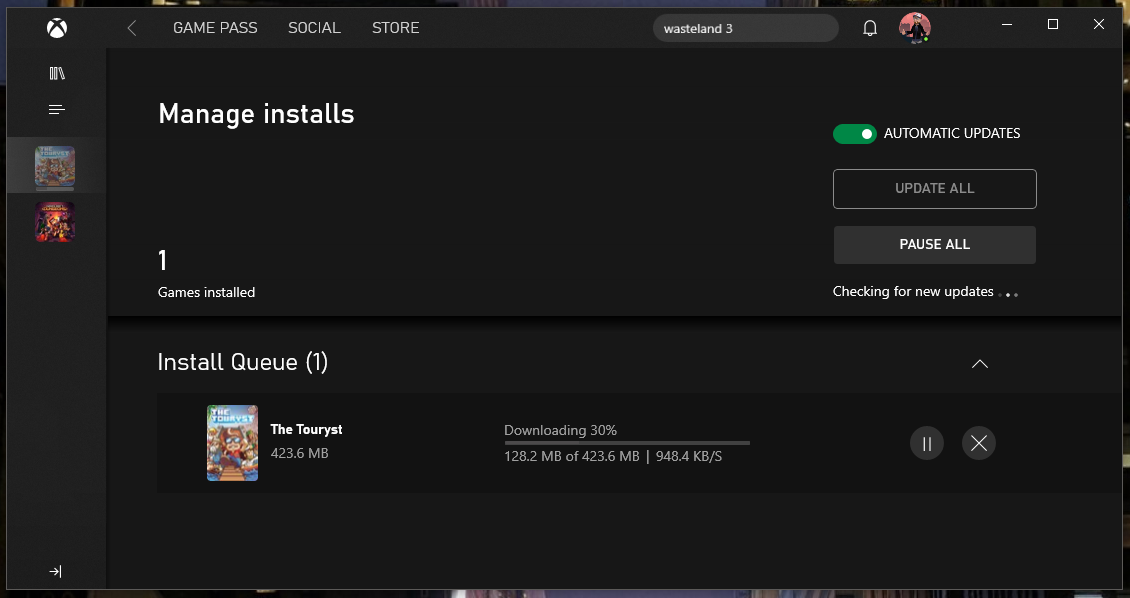Click the 128.2 MB of 423.6 MB text
This screenshot has height=598, width=1130.
tap(571, 456)
